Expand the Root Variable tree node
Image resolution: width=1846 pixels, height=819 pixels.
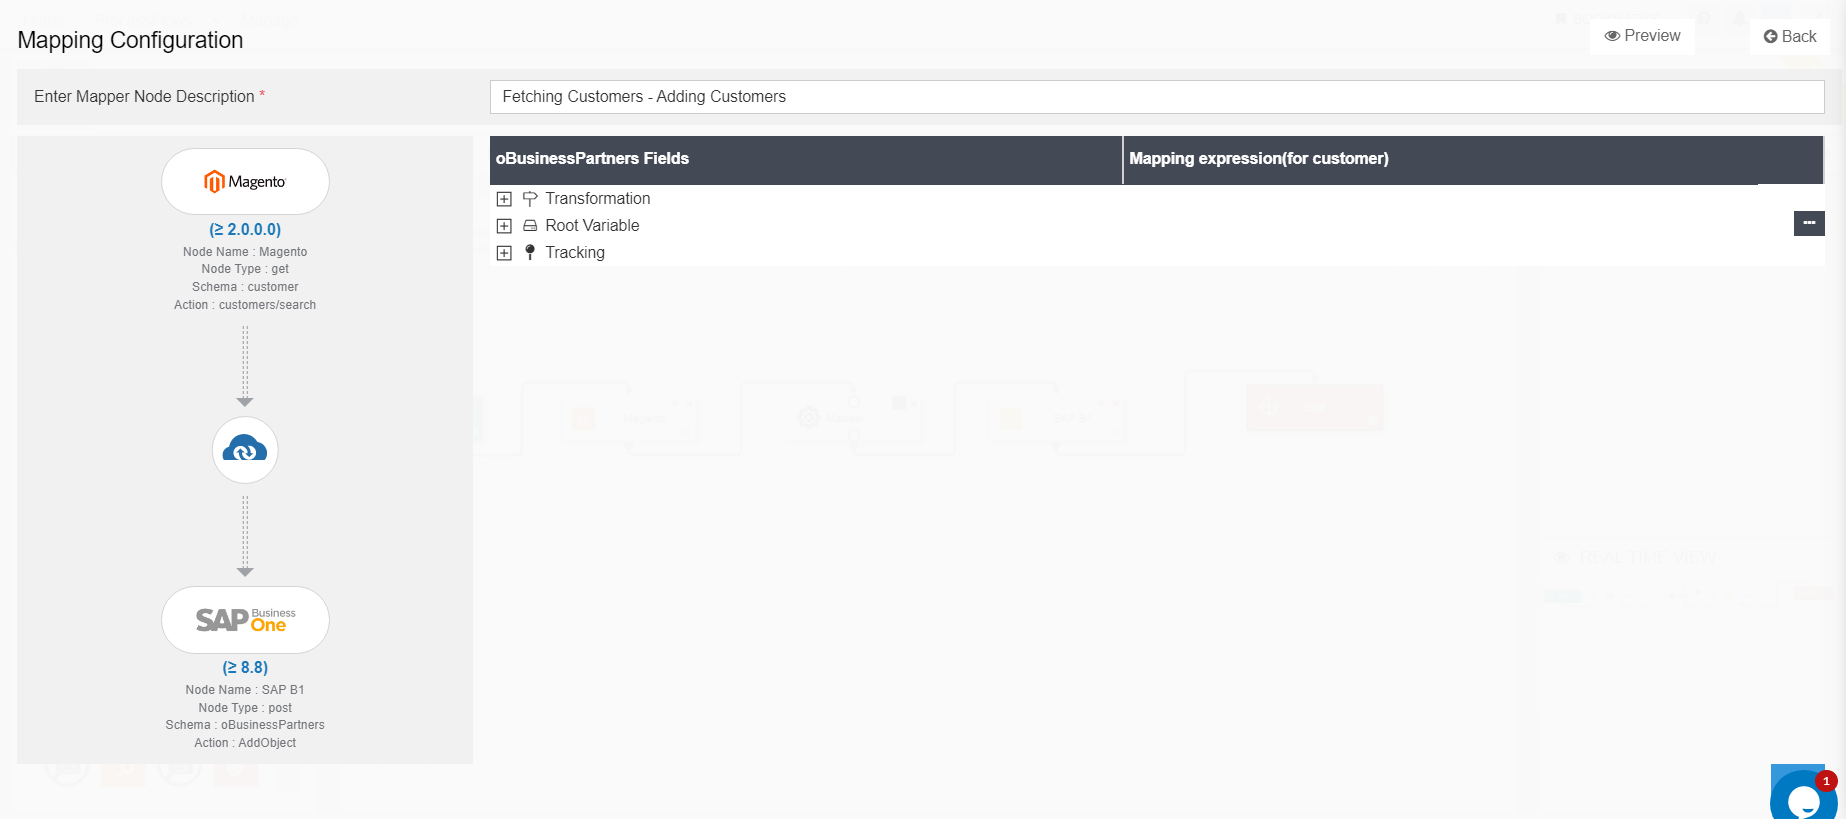pyautogui.click(x=504, y=226)
